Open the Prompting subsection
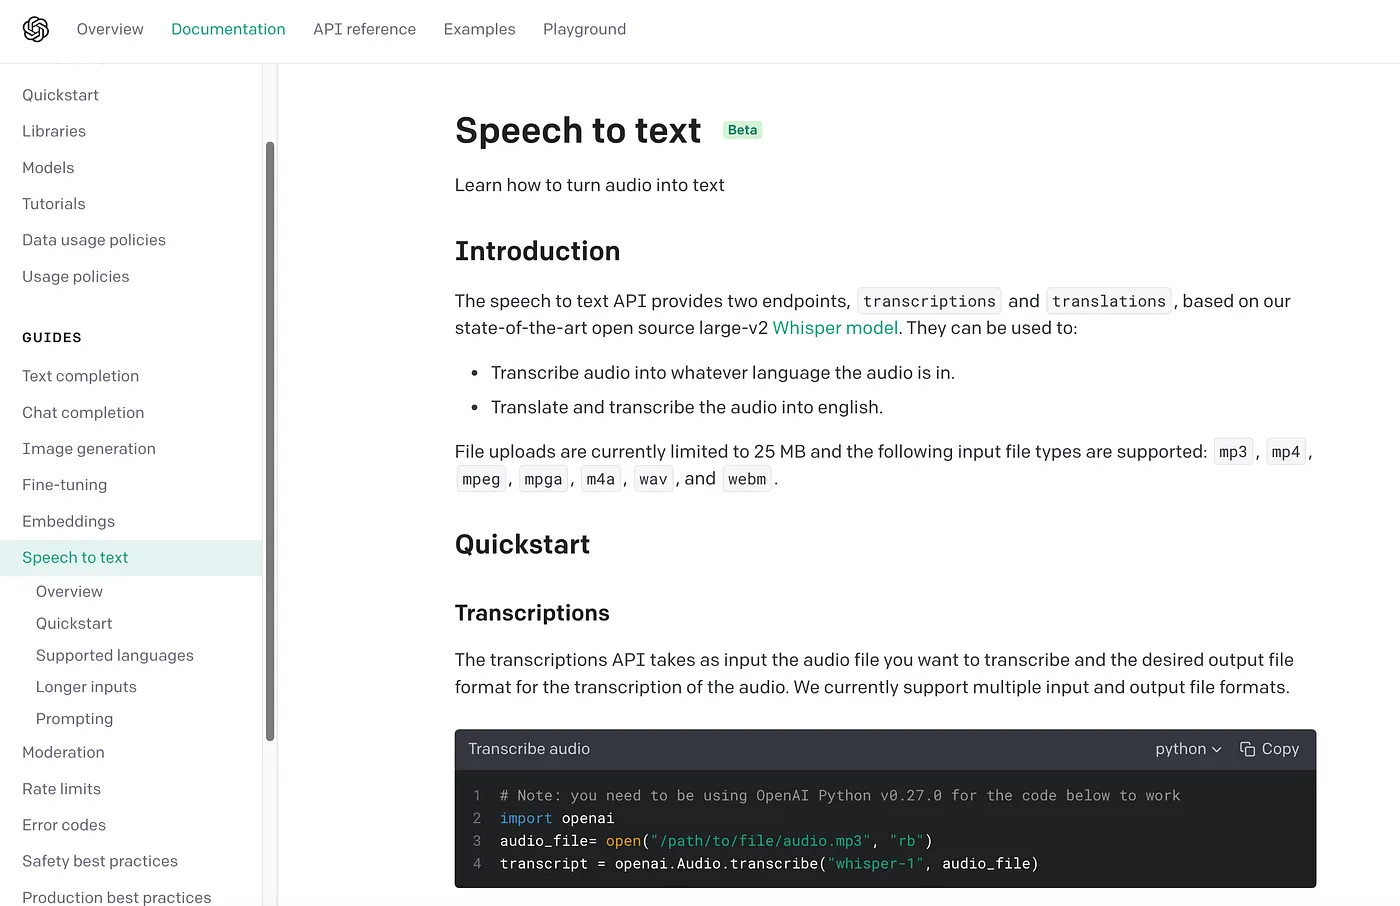The height and width of the screenshot is (906, 1400). [74, 719]
